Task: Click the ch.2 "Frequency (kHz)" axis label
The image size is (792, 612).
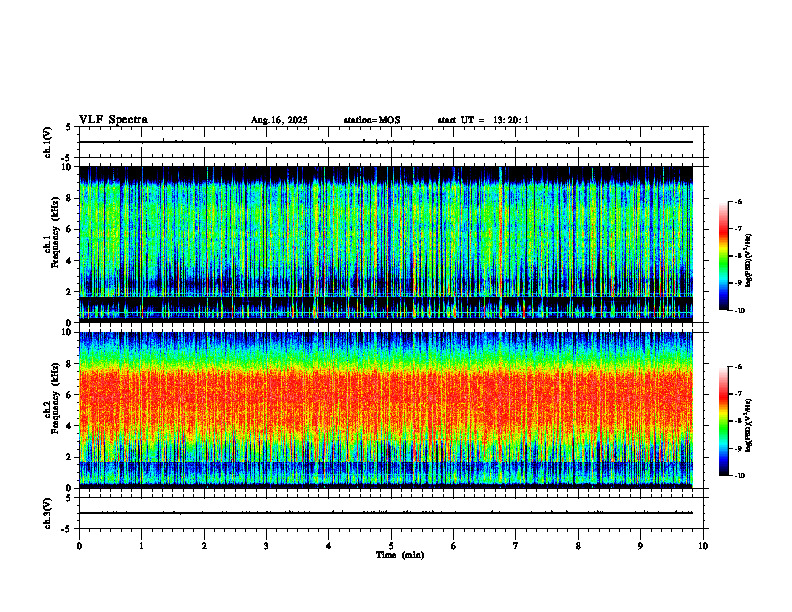Action: 55,398
